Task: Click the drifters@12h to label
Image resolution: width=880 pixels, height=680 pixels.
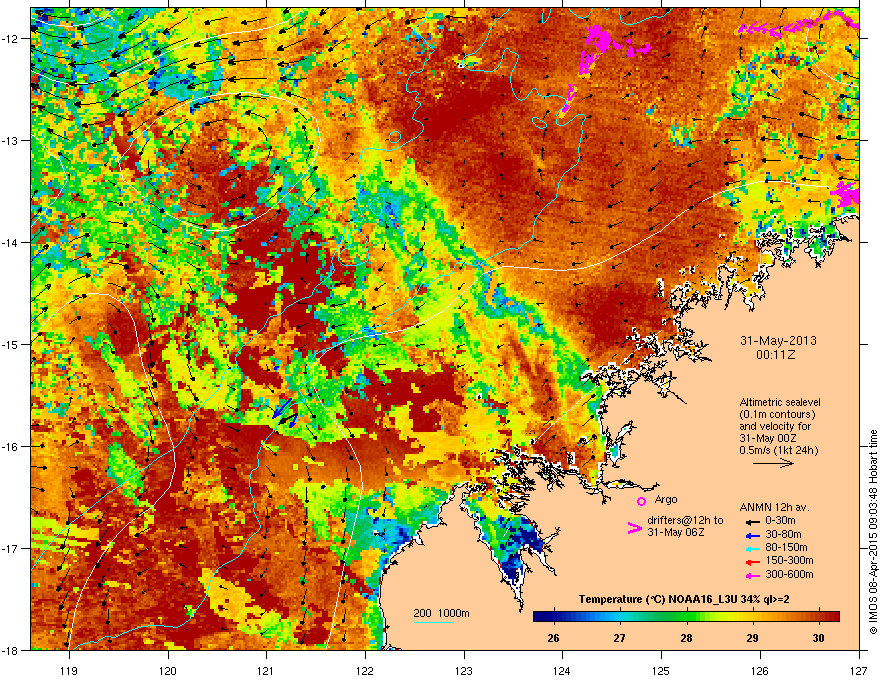Action: click(x=685, y=520)
